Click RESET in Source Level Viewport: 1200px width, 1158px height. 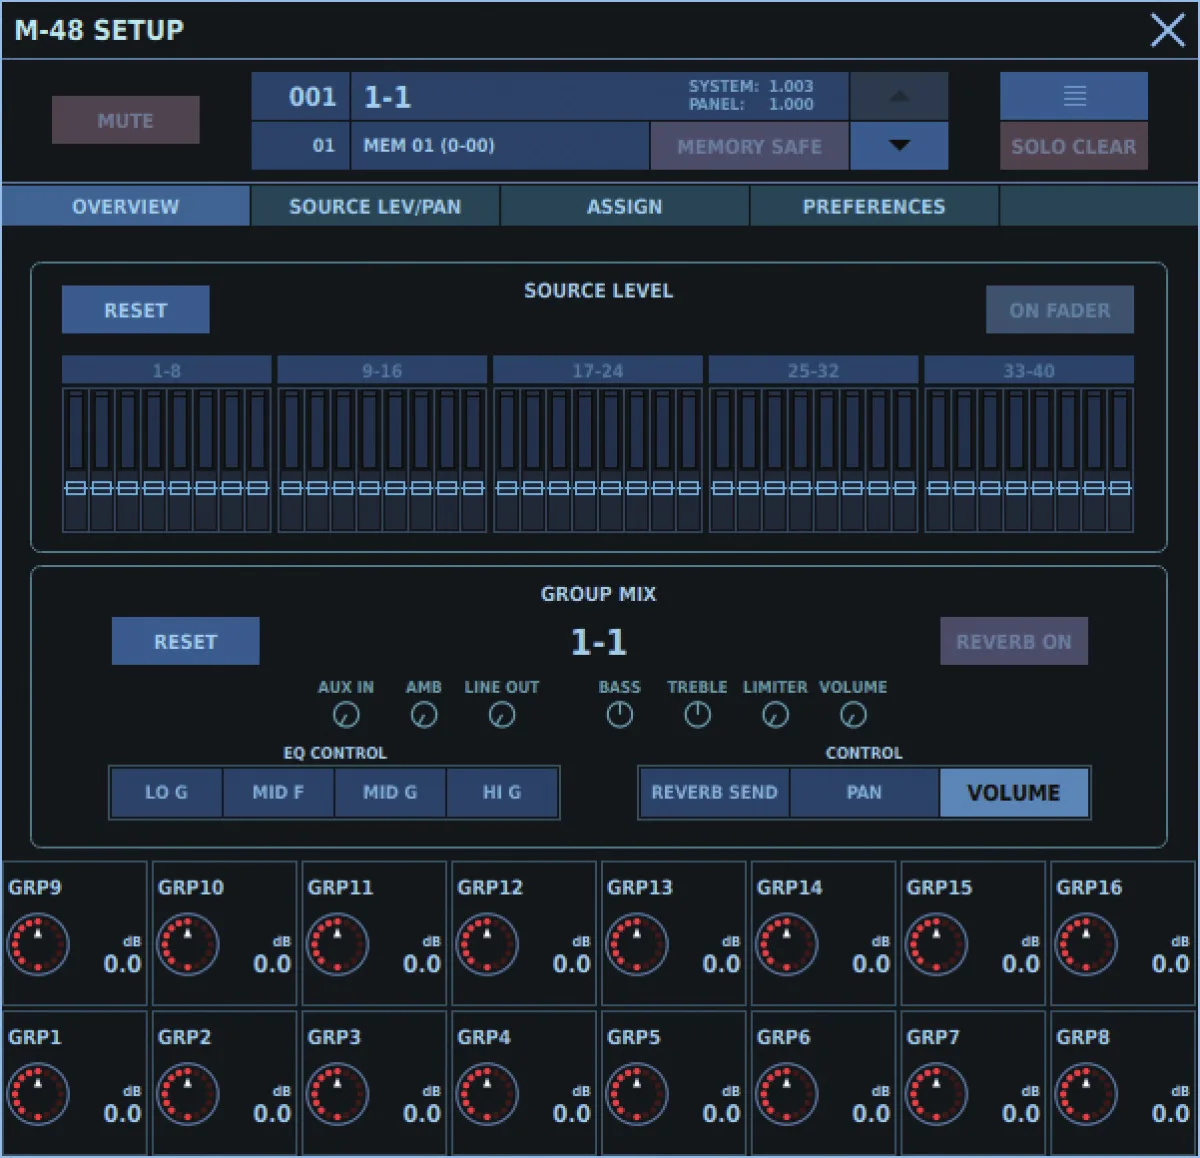136,310
